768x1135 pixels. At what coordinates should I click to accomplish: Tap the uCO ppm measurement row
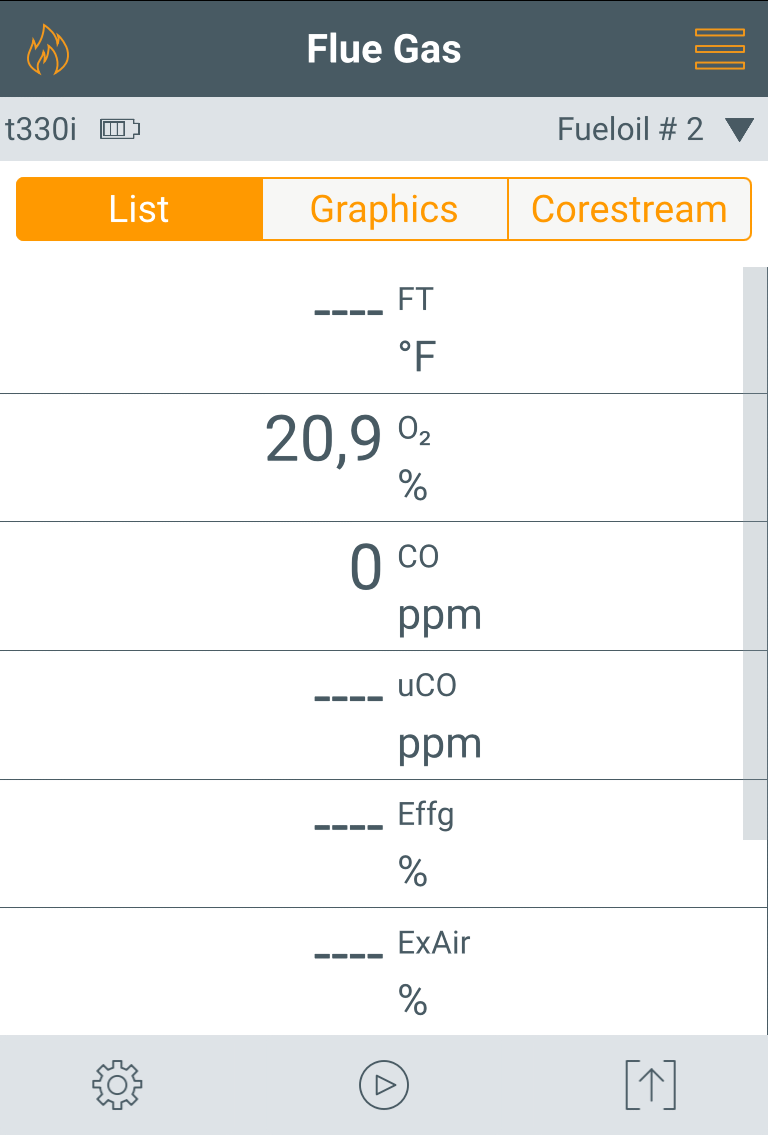click(x=372, y=715)
